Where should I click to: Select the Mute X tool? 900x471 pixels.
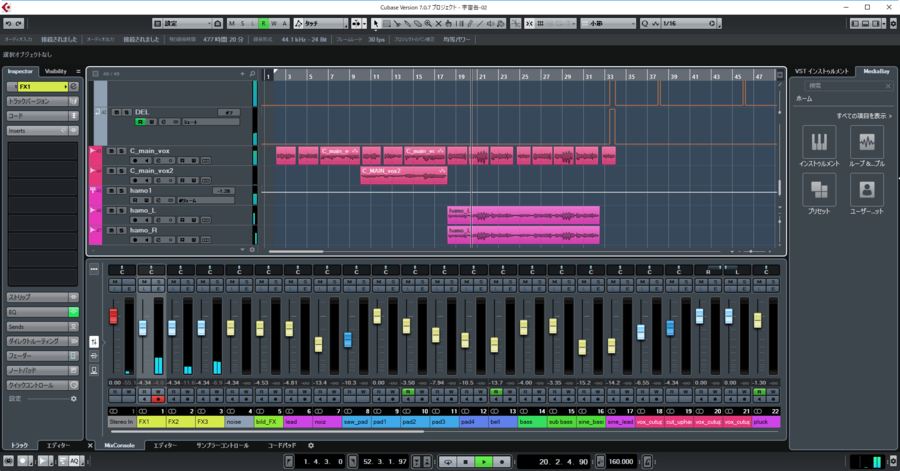(439, 24)
